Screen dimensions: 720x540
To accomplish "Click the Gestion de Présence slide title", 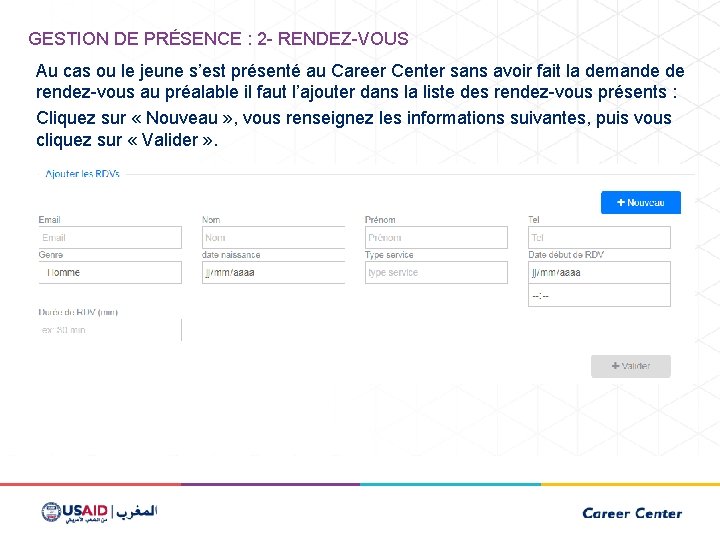I will coord(218,39).
